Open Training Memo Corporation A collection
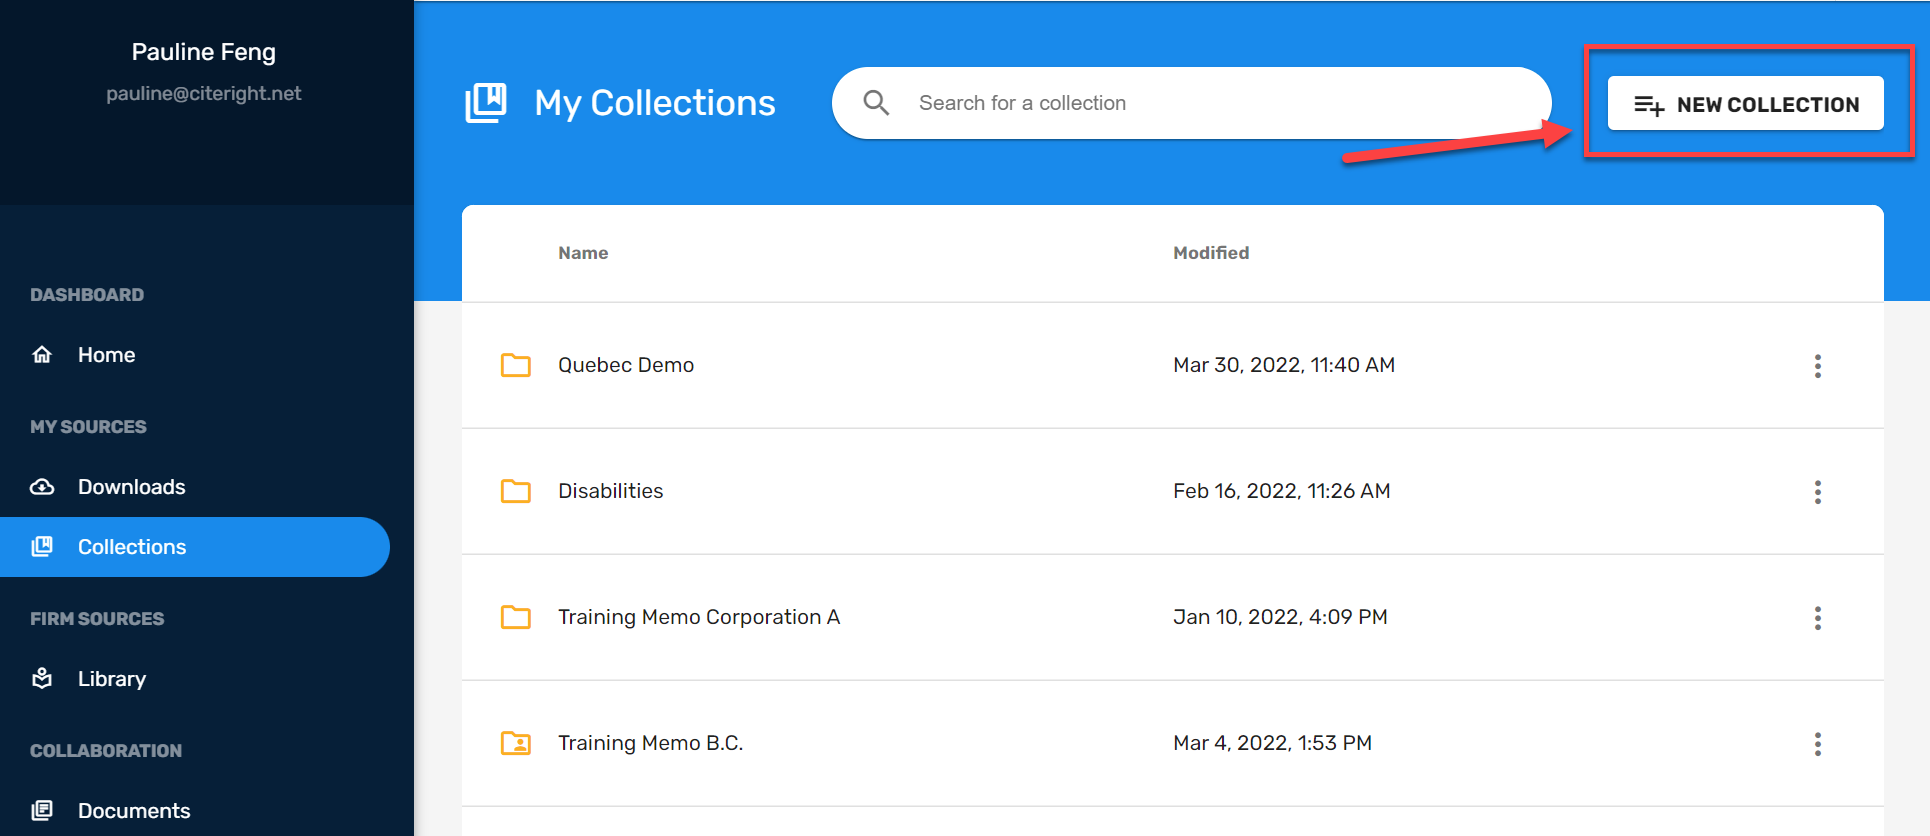The image size is (1930, 836). click(x=699, y=617)
